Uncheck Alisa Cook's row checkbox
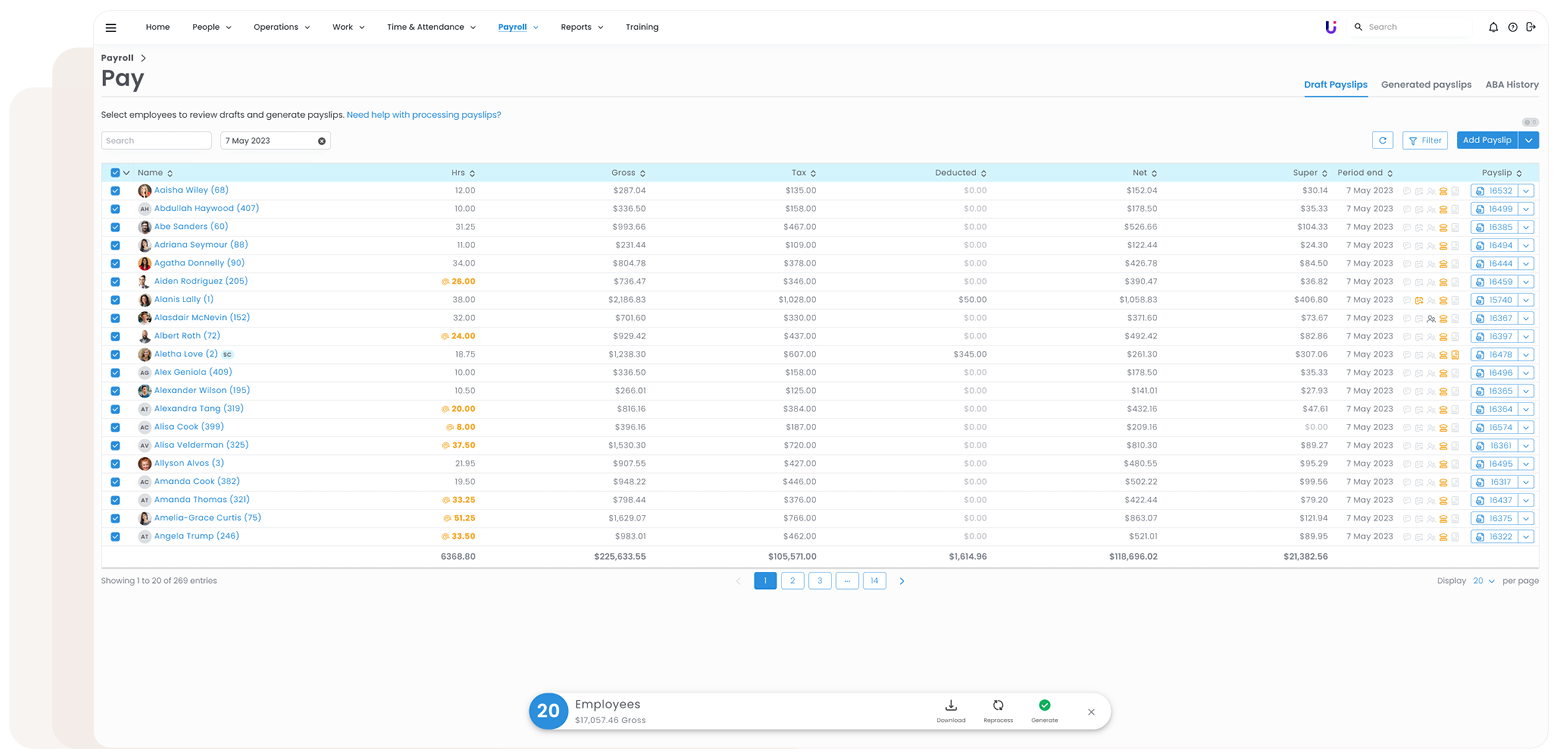The height and width of the screenshot is (755, 1555). pos(115,427)
